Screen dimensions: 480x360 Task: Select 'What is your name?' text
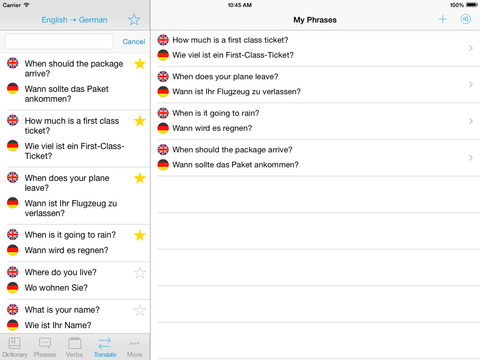click(x=62, y=310)
